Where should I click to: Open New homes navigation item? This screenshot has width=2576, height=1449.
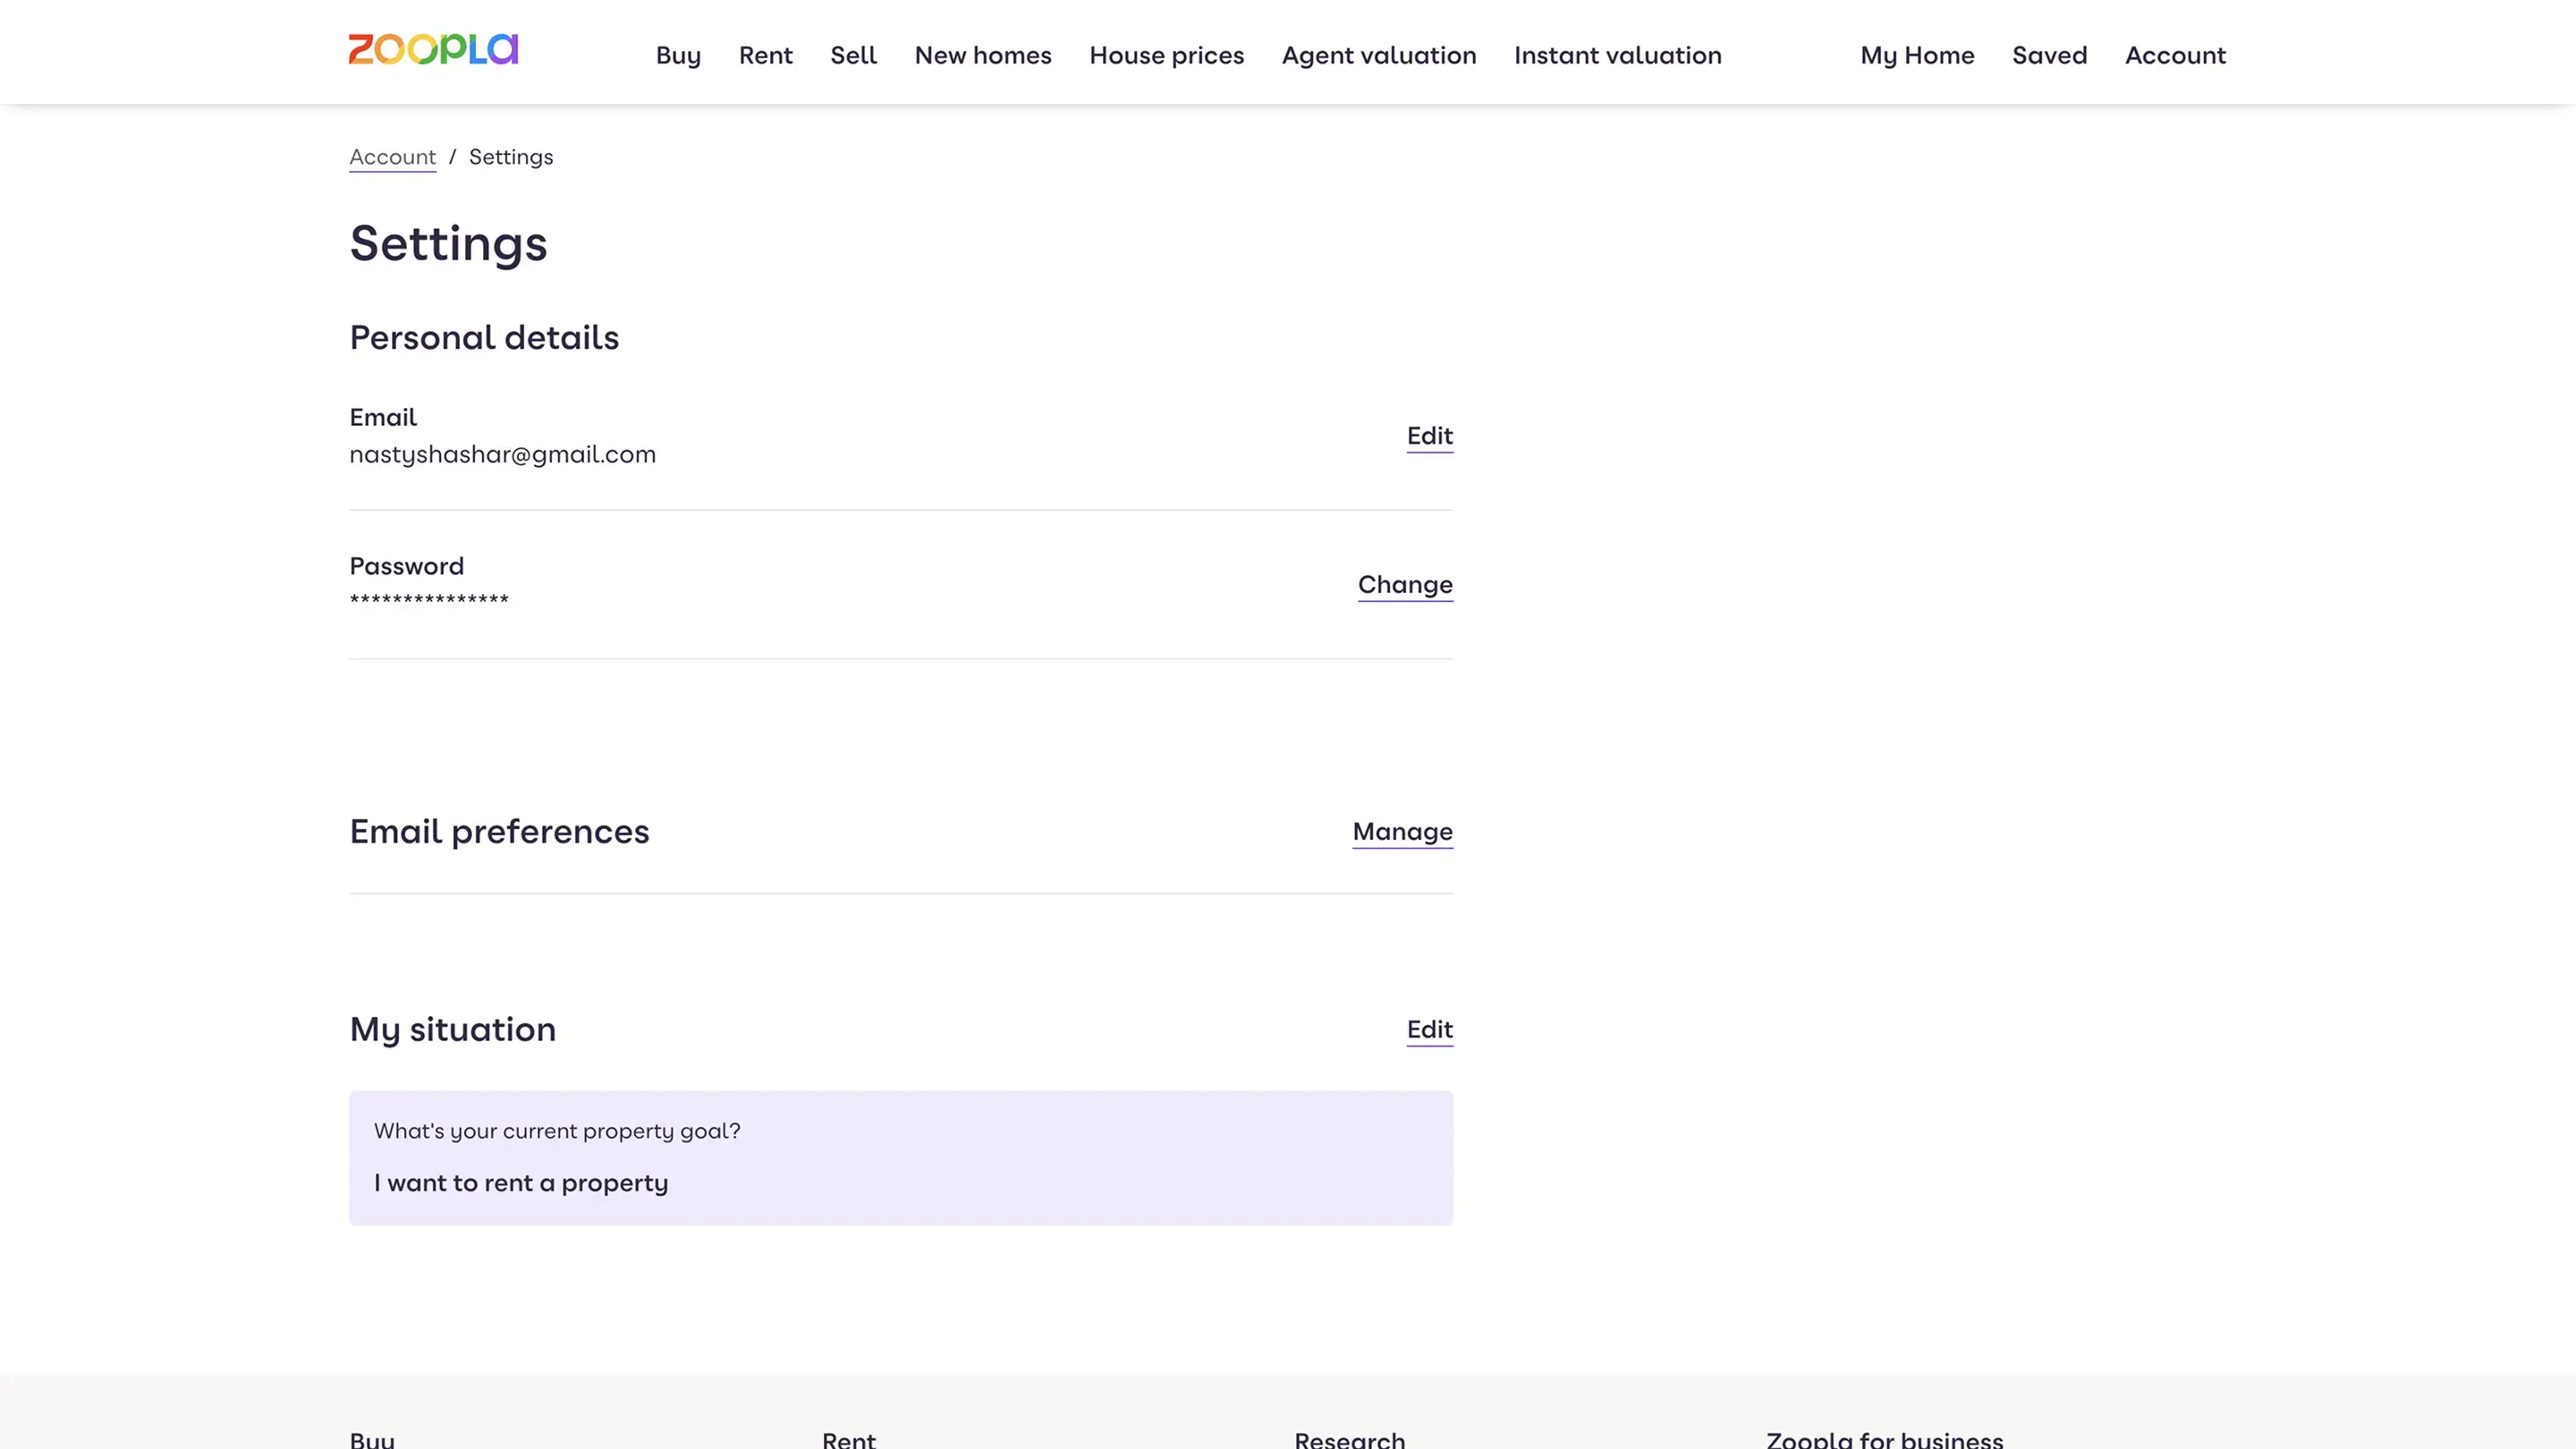point(982,56)
